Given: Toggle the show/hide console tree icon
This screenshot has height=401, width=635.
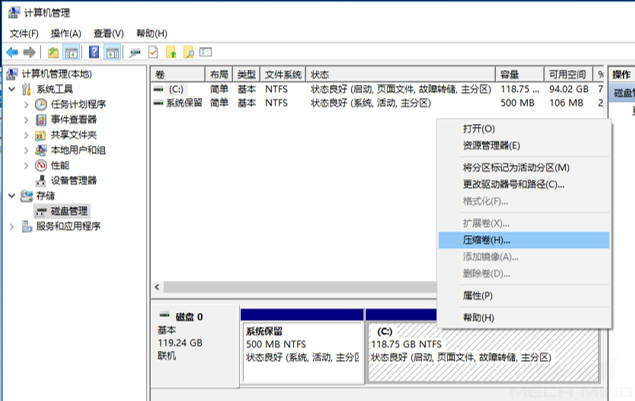Looking at the screenshot, I should click(x=71, y=52).
